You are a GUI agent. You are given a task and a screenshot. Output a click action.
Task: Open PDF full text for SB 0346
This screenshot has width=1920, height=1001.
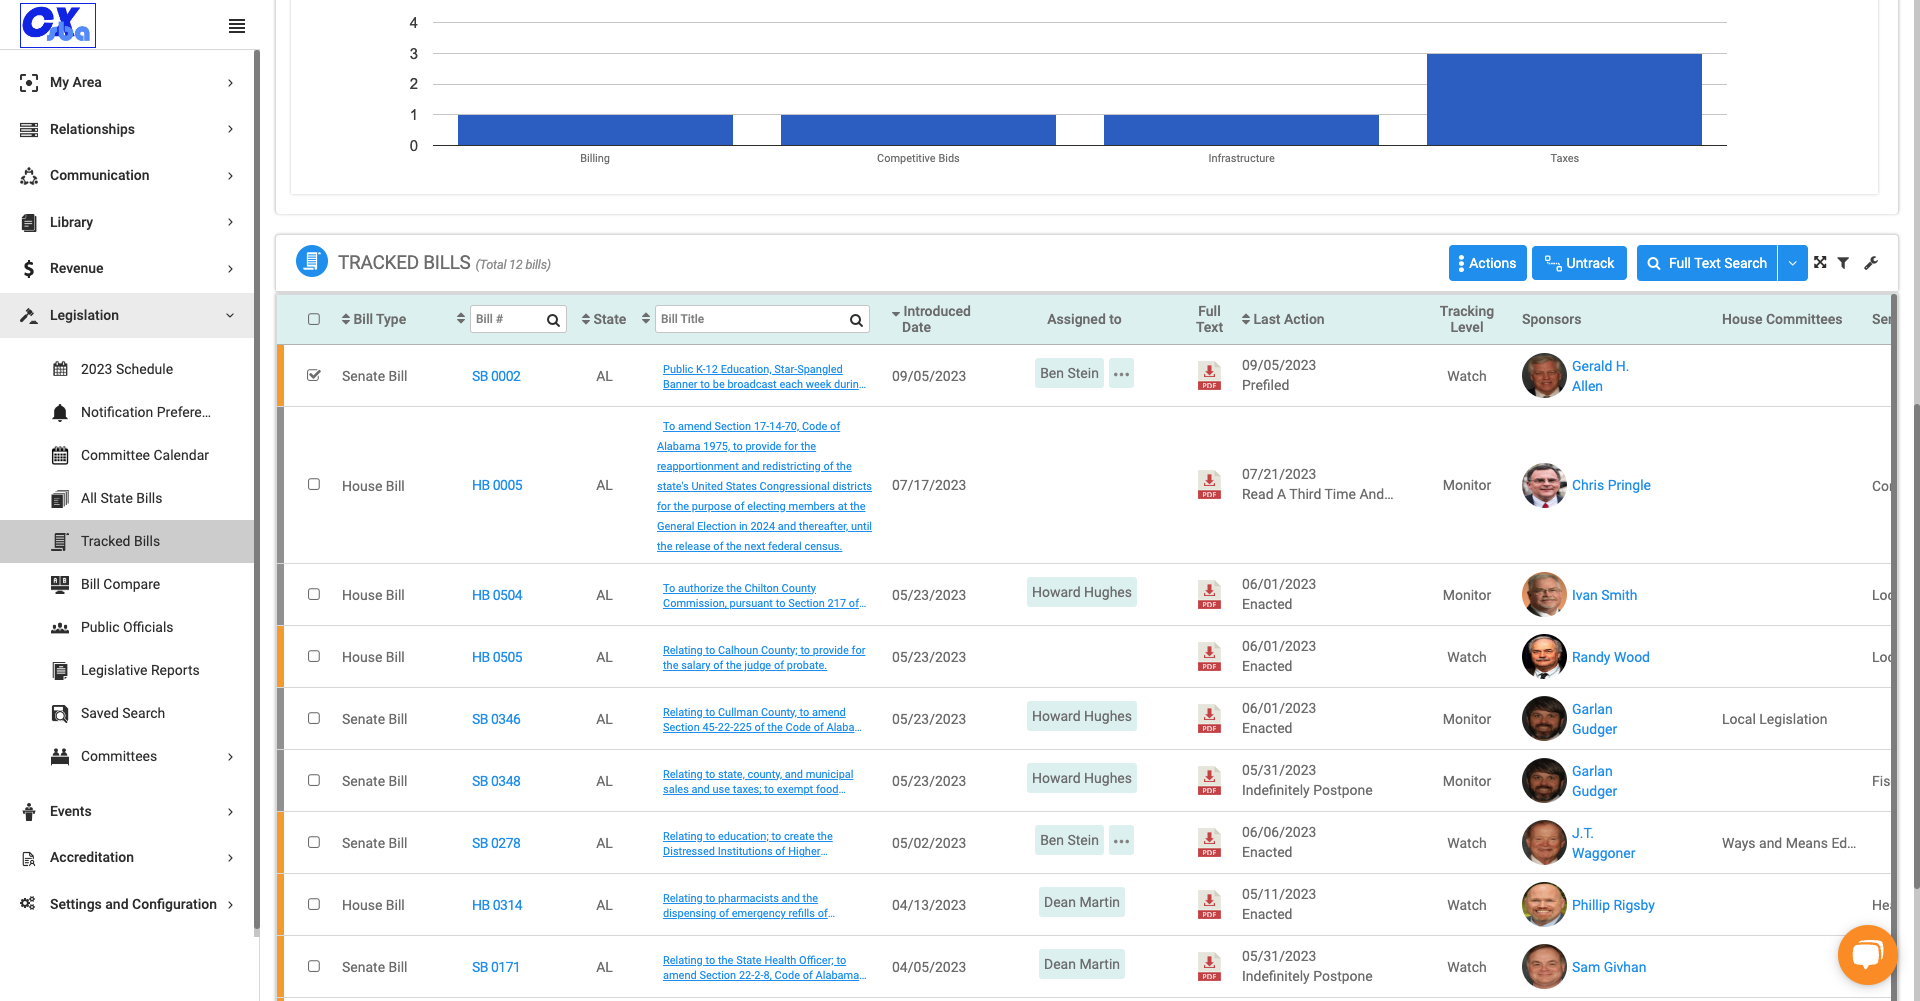1209,719
